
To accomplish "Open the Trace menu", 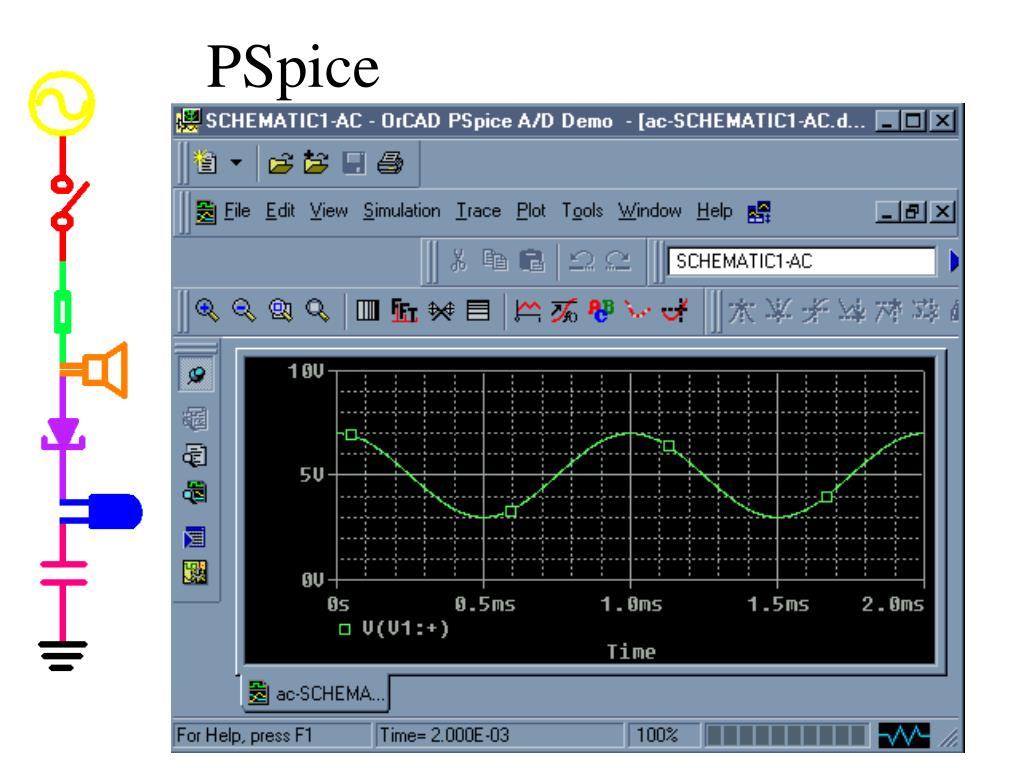I will tap(478, 211).
